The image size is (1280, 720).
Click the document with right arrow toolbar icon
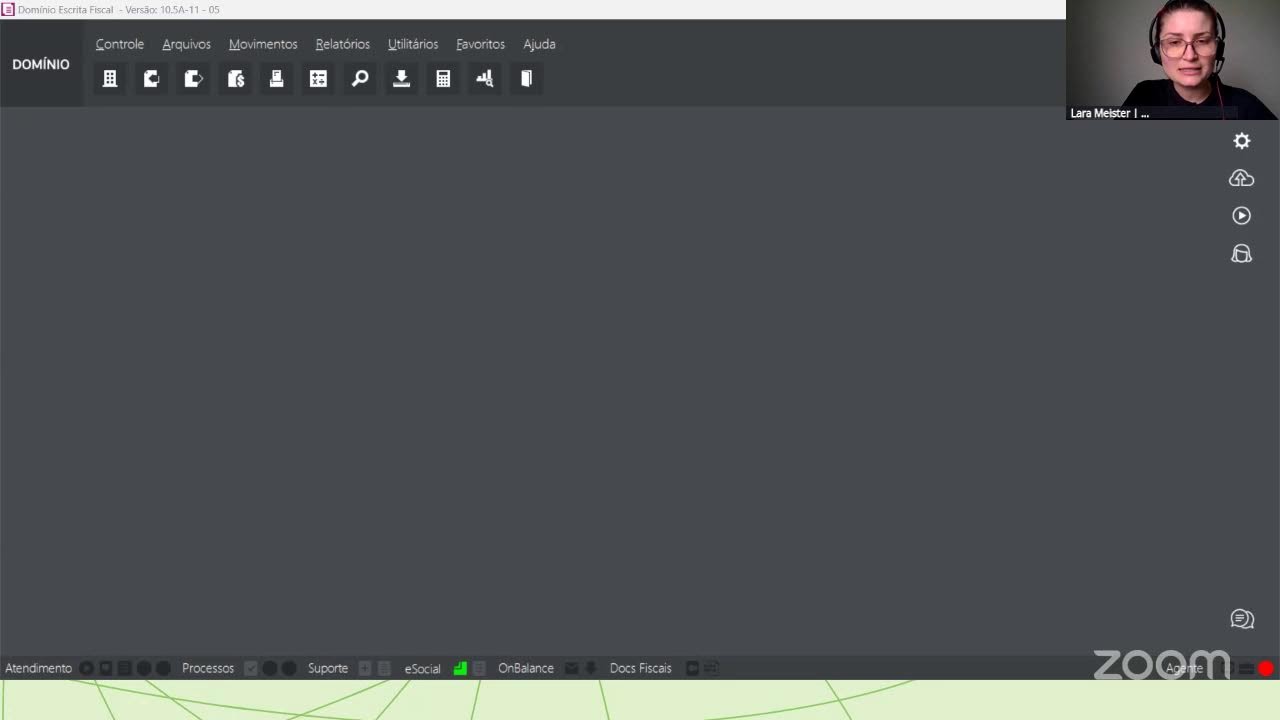click(193, 78)
